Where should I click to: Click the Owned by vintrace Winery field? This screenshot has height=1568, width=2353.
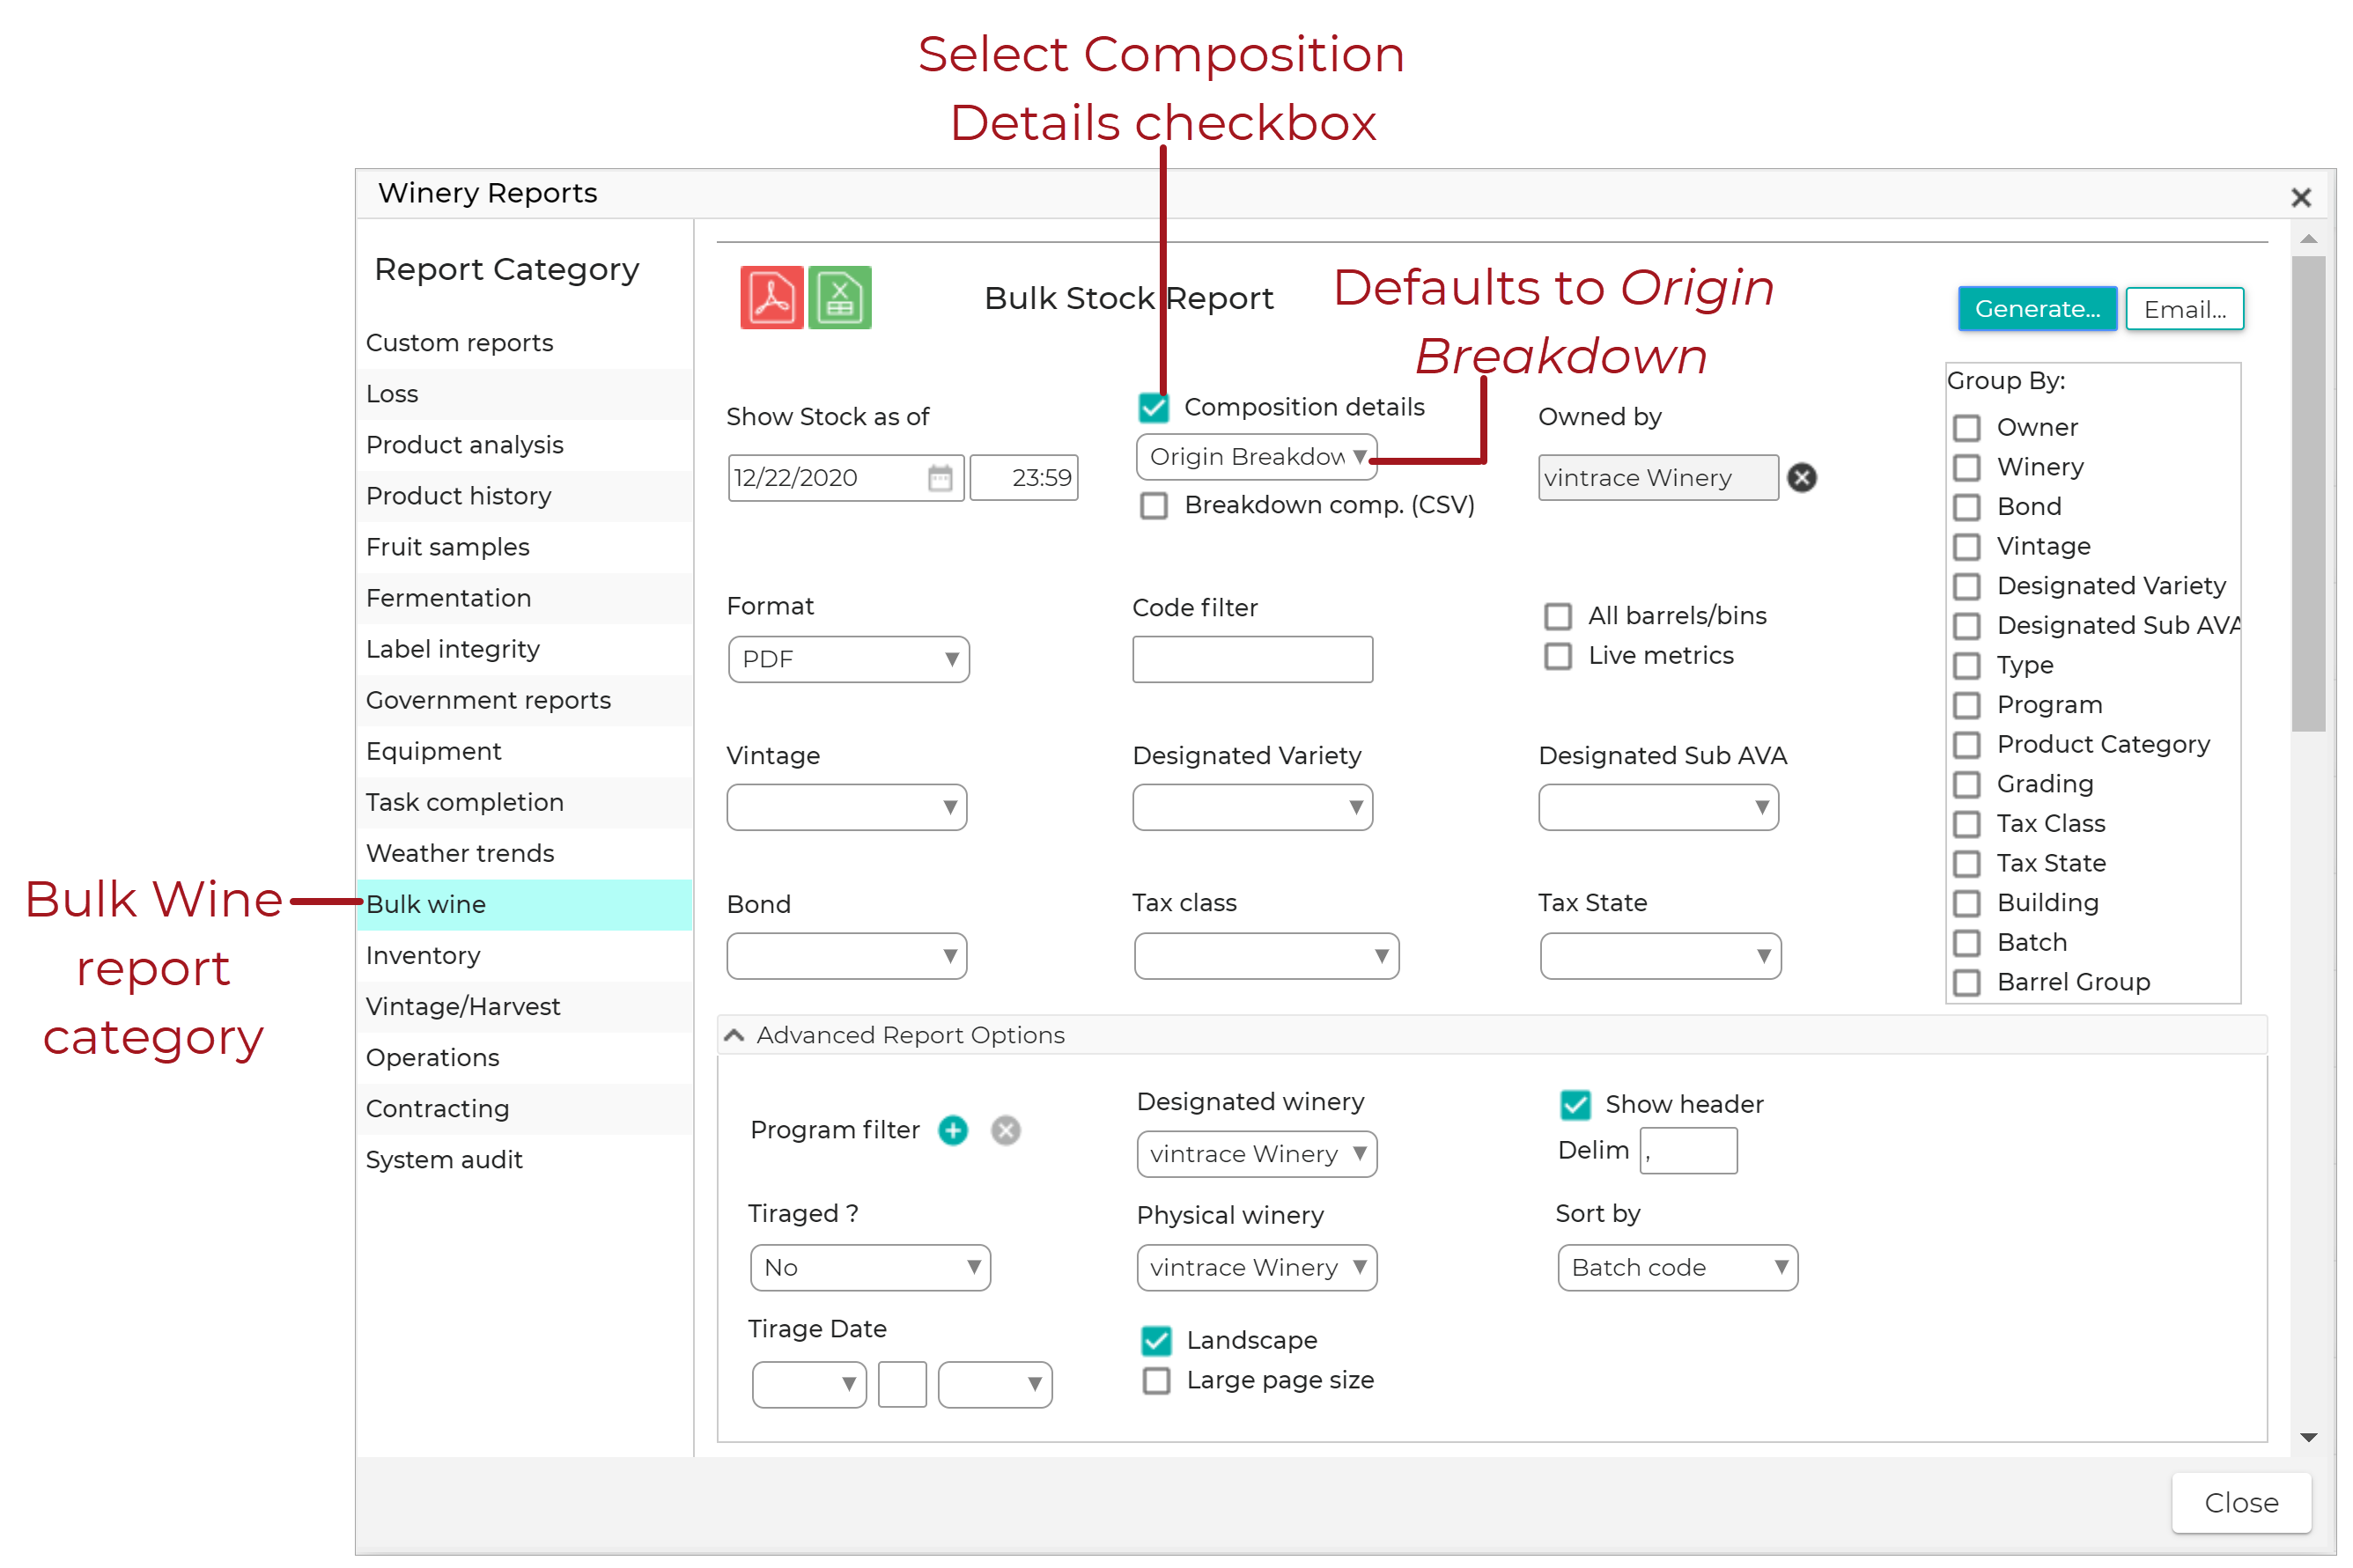tap(1657, 477)
